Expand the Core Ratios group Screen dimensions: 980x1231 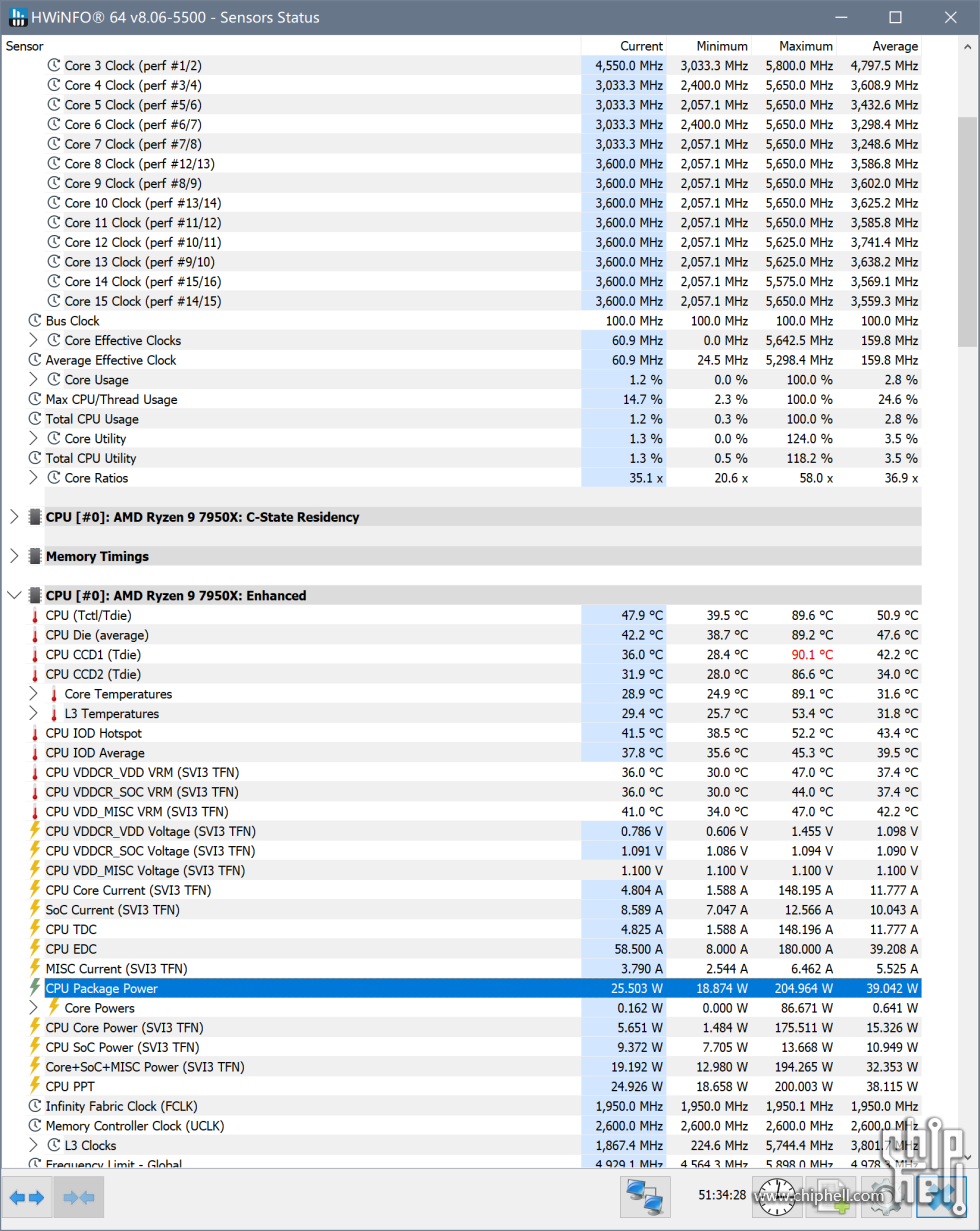pos(33,478)
